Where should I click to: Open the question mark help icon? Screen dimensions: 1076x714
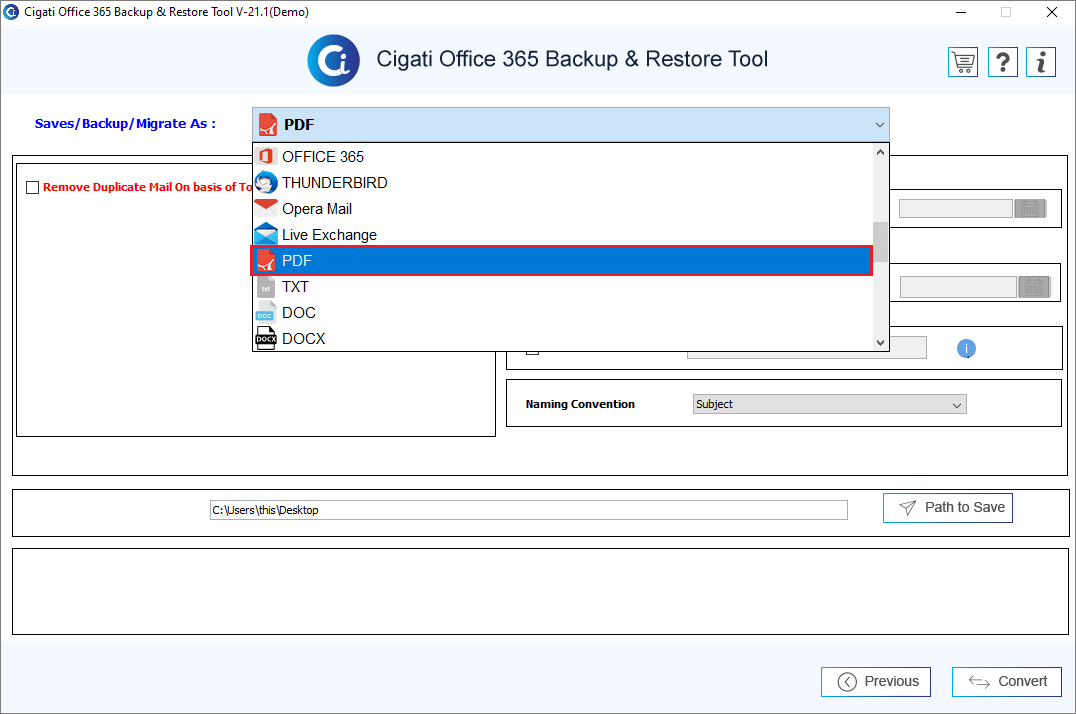[x=1003, y=62]
